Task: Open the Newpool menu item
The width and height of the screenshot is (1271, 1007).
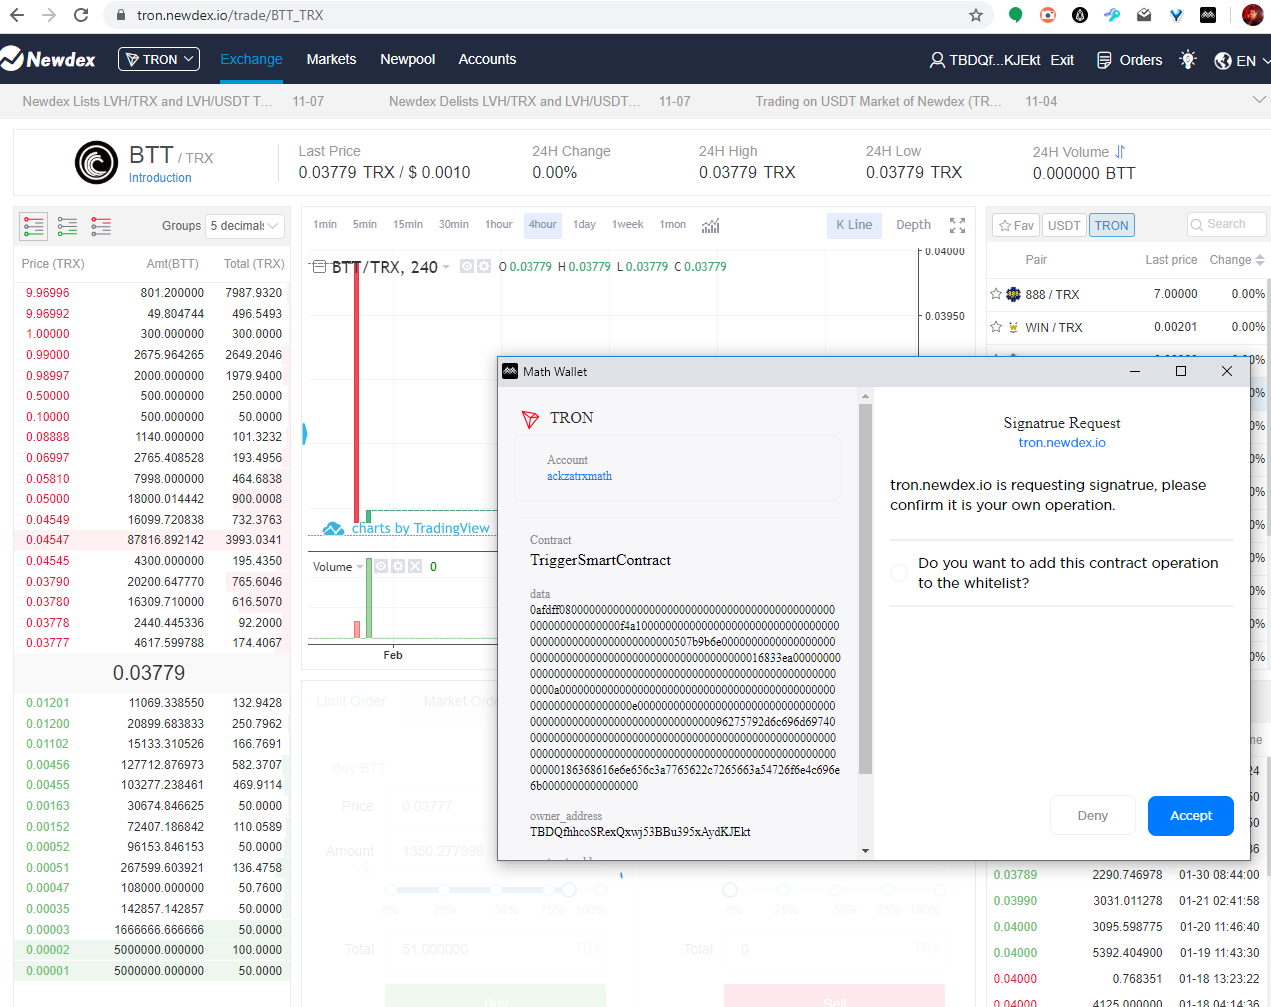Action: 407,59
